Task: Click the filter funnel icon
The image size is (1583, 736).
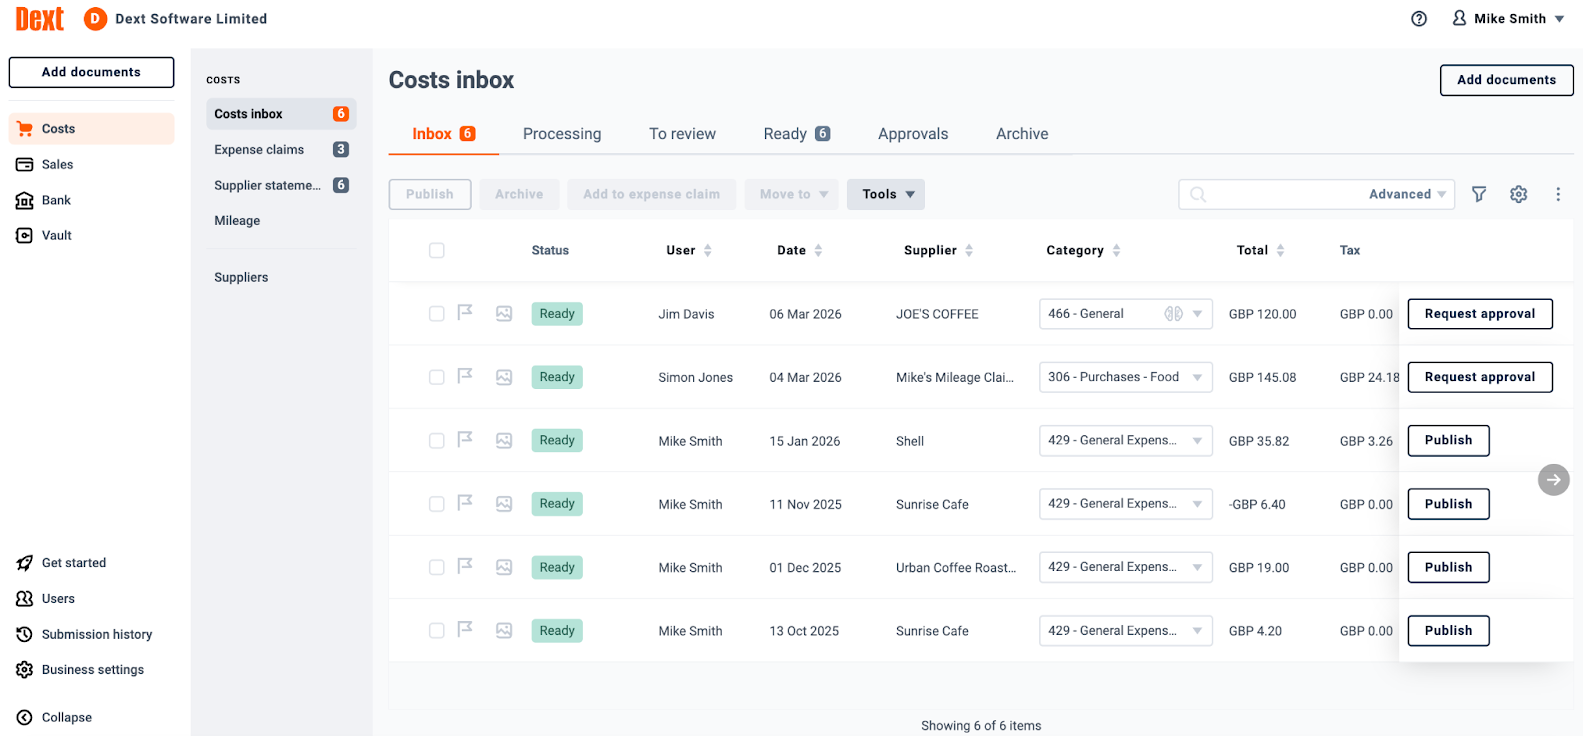Action: [x=1479, y=194]
